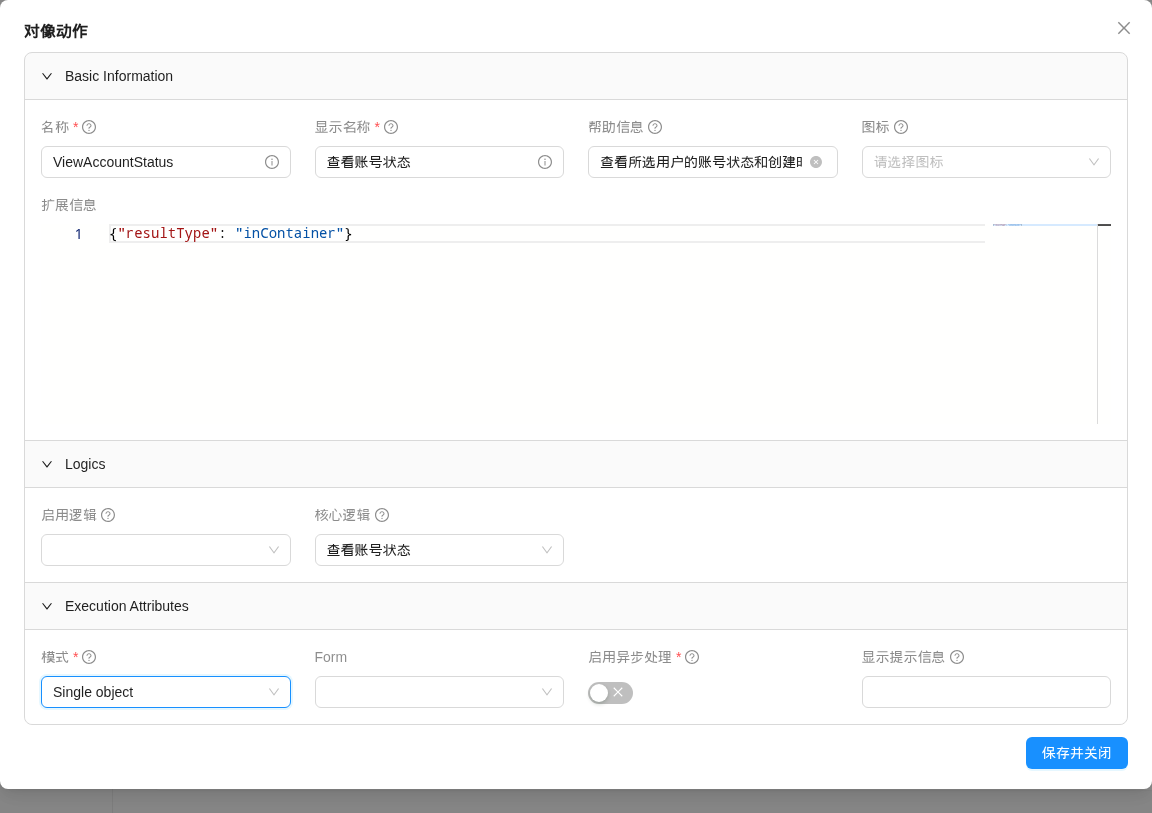This screenshot has width=1152, height=813.
Task: Click help icon next to 显示提示信息 label
Action: click(x=957, y=657)
